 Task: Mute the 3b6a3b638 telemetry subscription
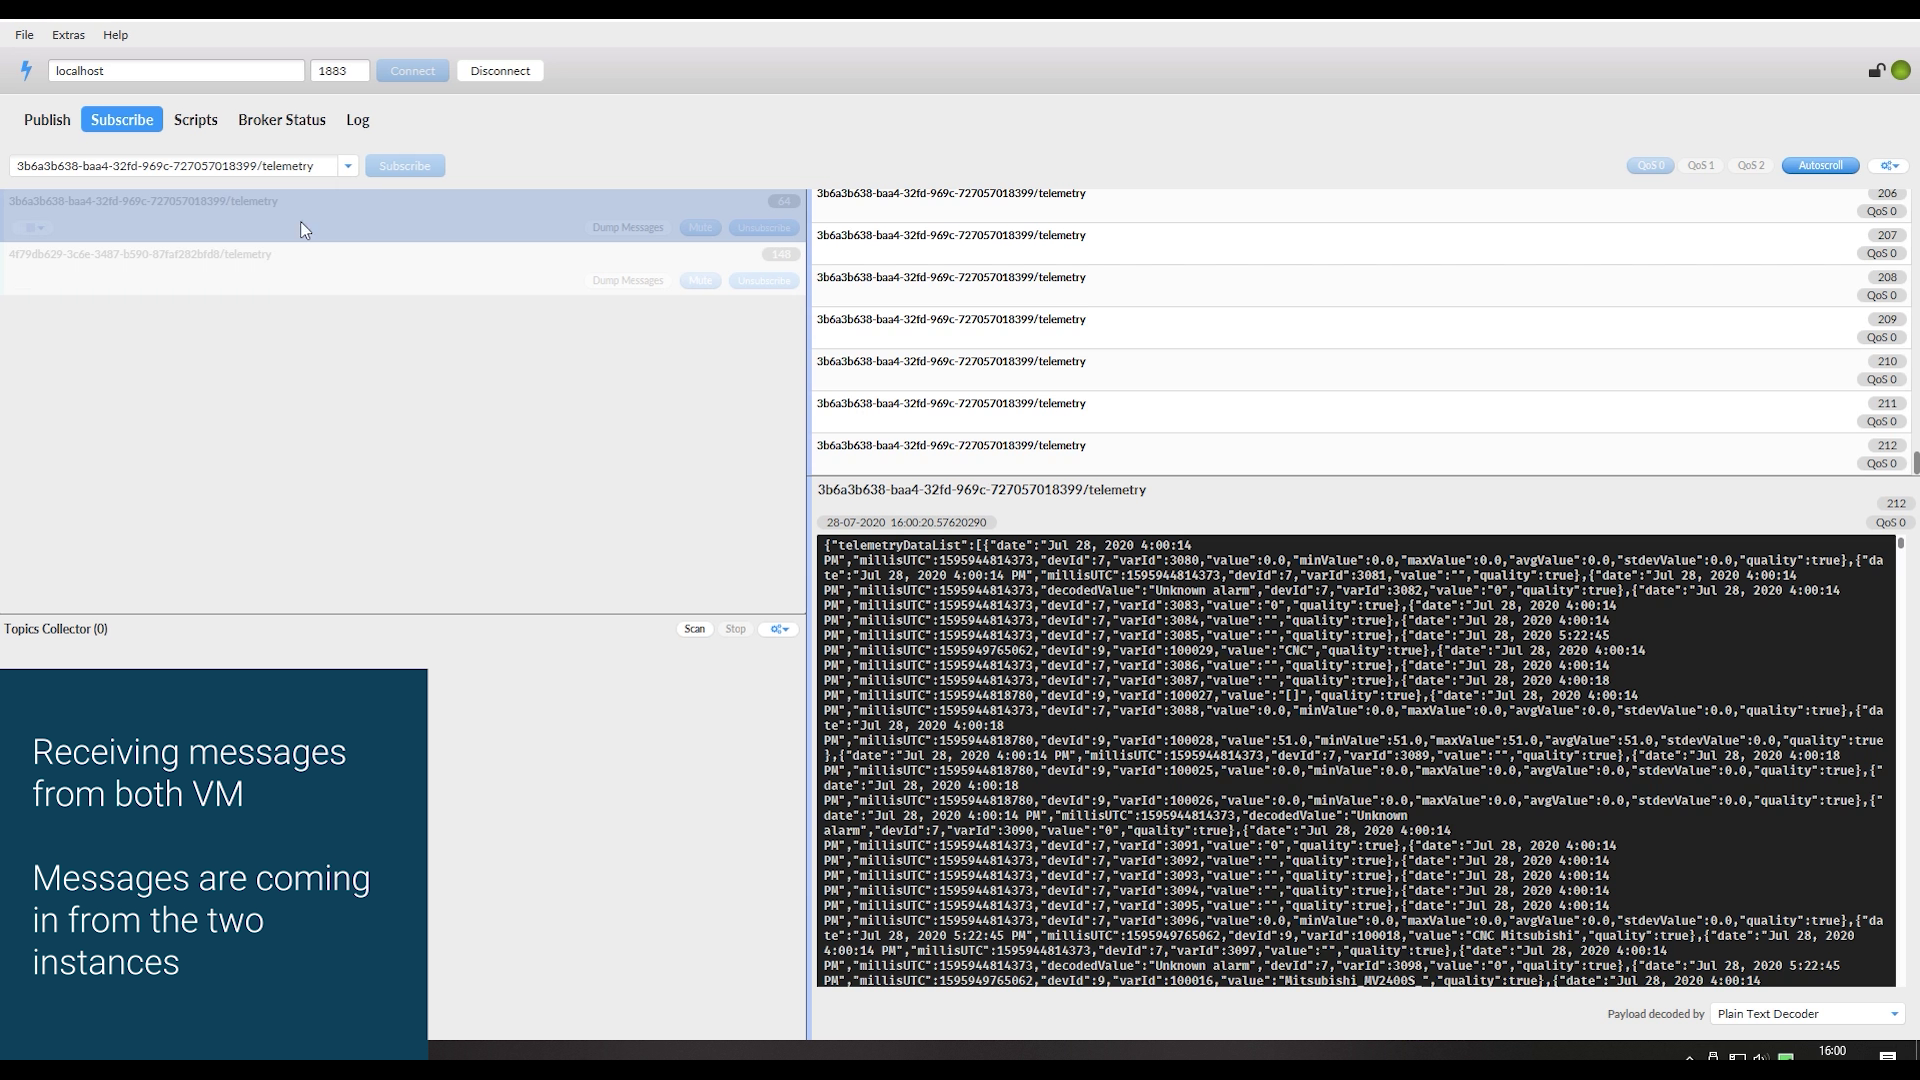(700, 228)
